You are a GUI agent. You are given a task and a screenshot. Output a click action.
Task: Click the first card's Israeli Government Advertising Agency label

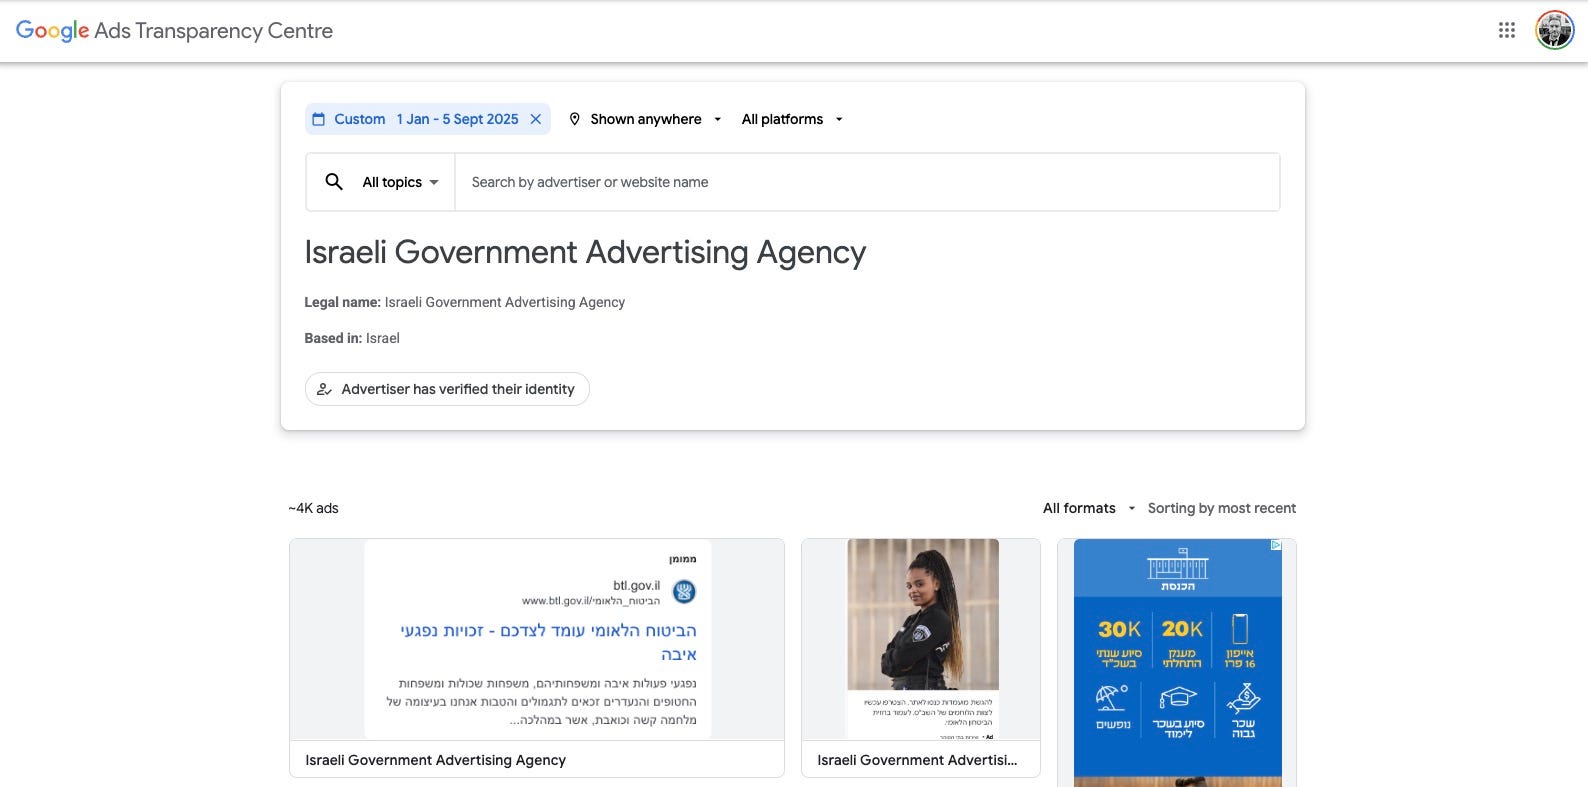(x=436, y=760)
